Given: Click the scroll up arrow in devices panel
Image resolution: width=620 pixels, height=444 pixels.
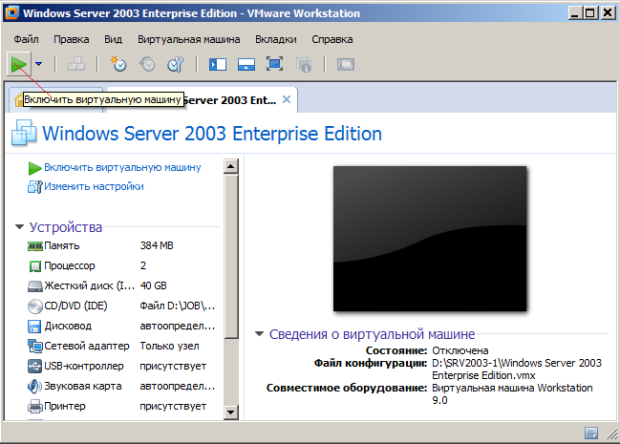Looking at the screenshot, I should pyautogui.click(x=231, y=166).
